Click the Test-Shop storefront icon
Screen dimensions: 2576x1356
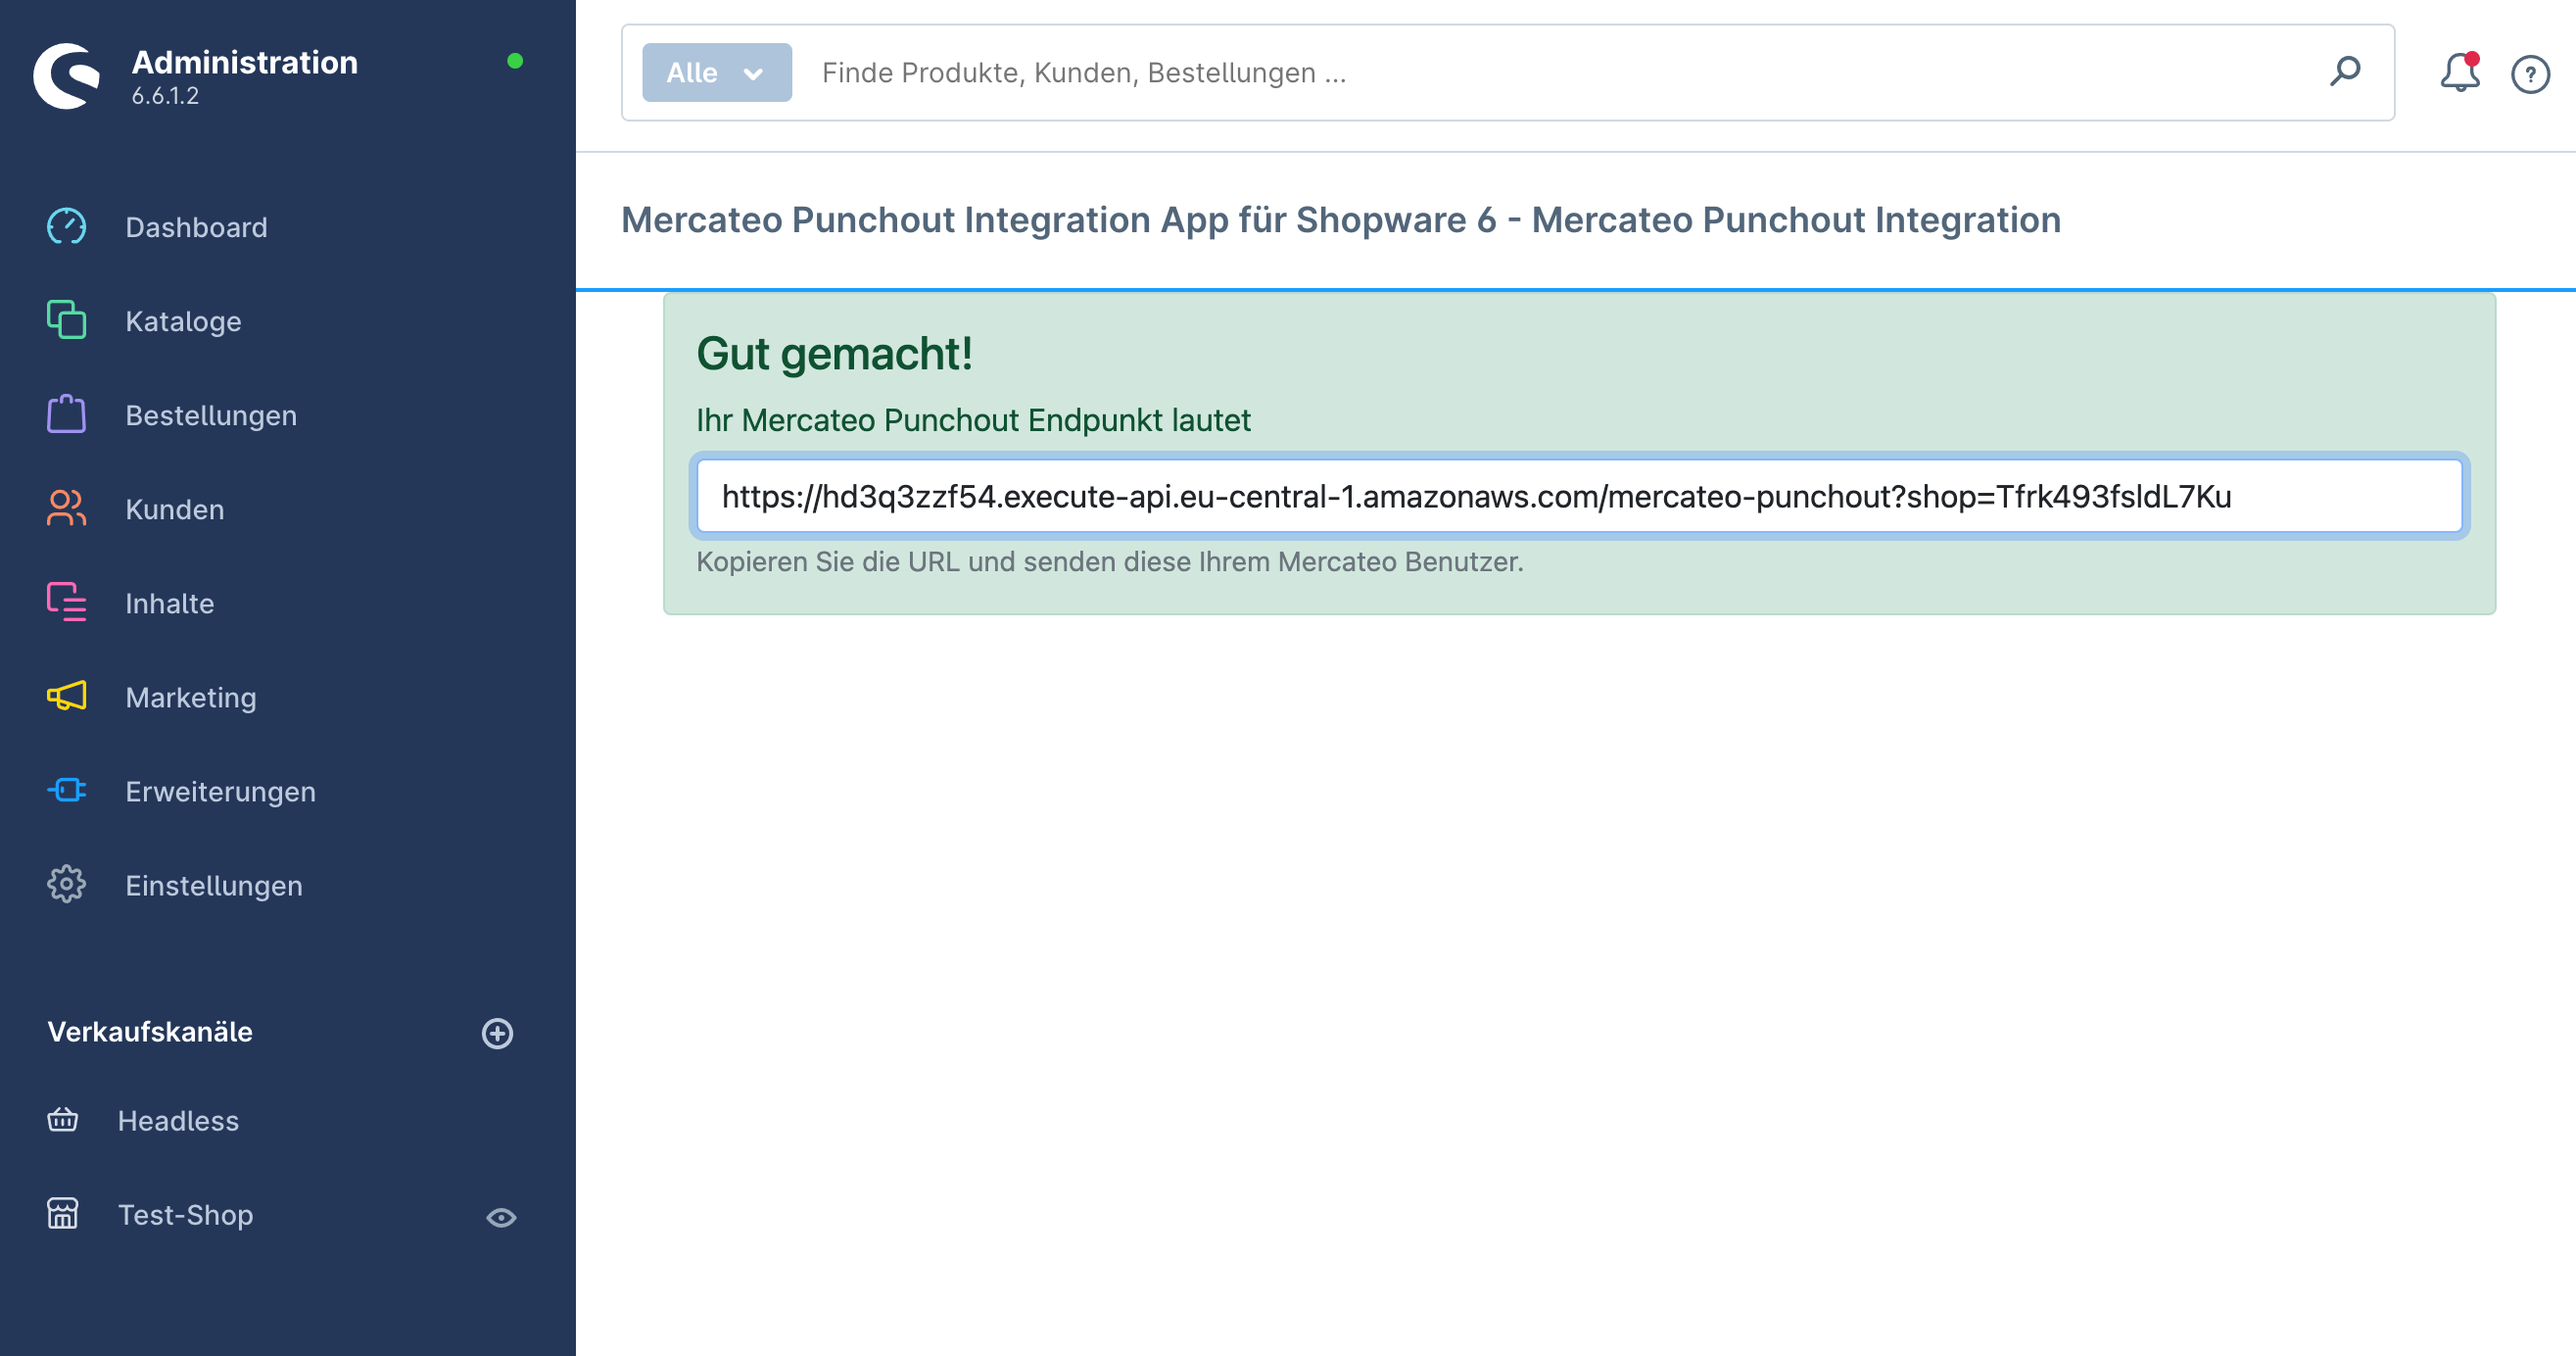click(62, 1213)
